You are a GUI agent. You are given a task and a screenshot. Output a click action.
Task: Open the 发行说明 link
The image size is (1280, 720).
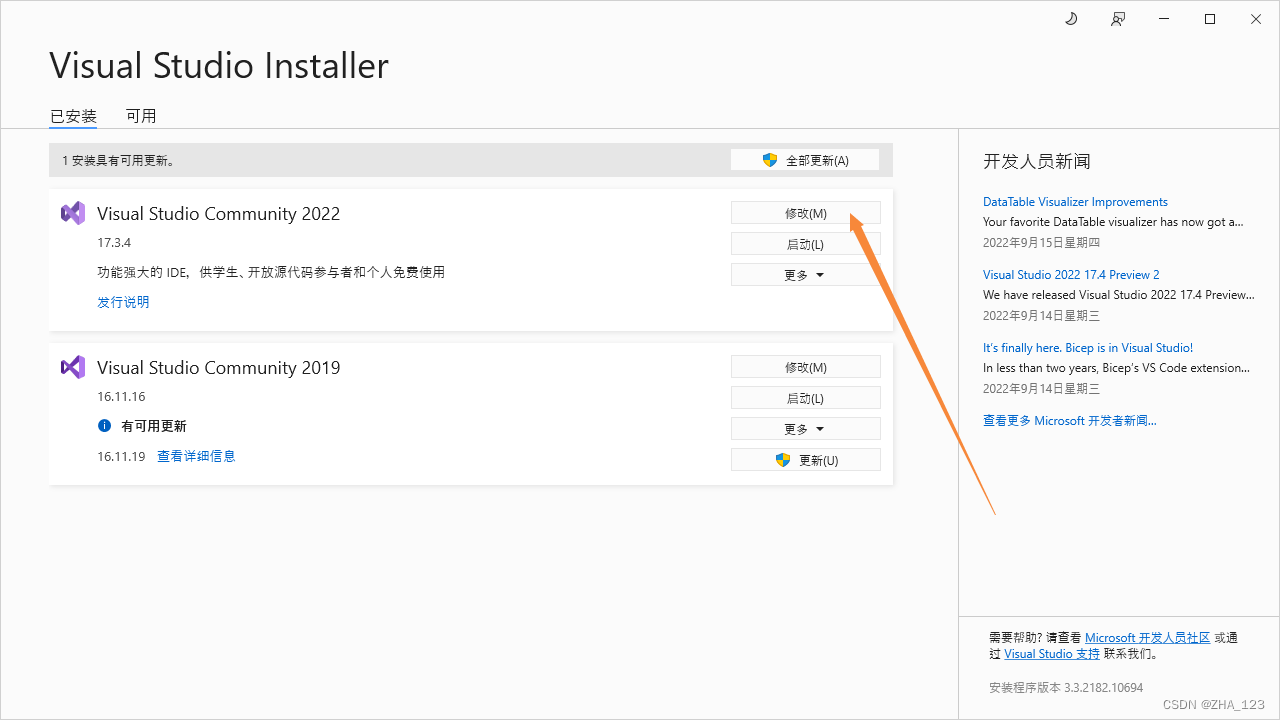pos(123,302)
